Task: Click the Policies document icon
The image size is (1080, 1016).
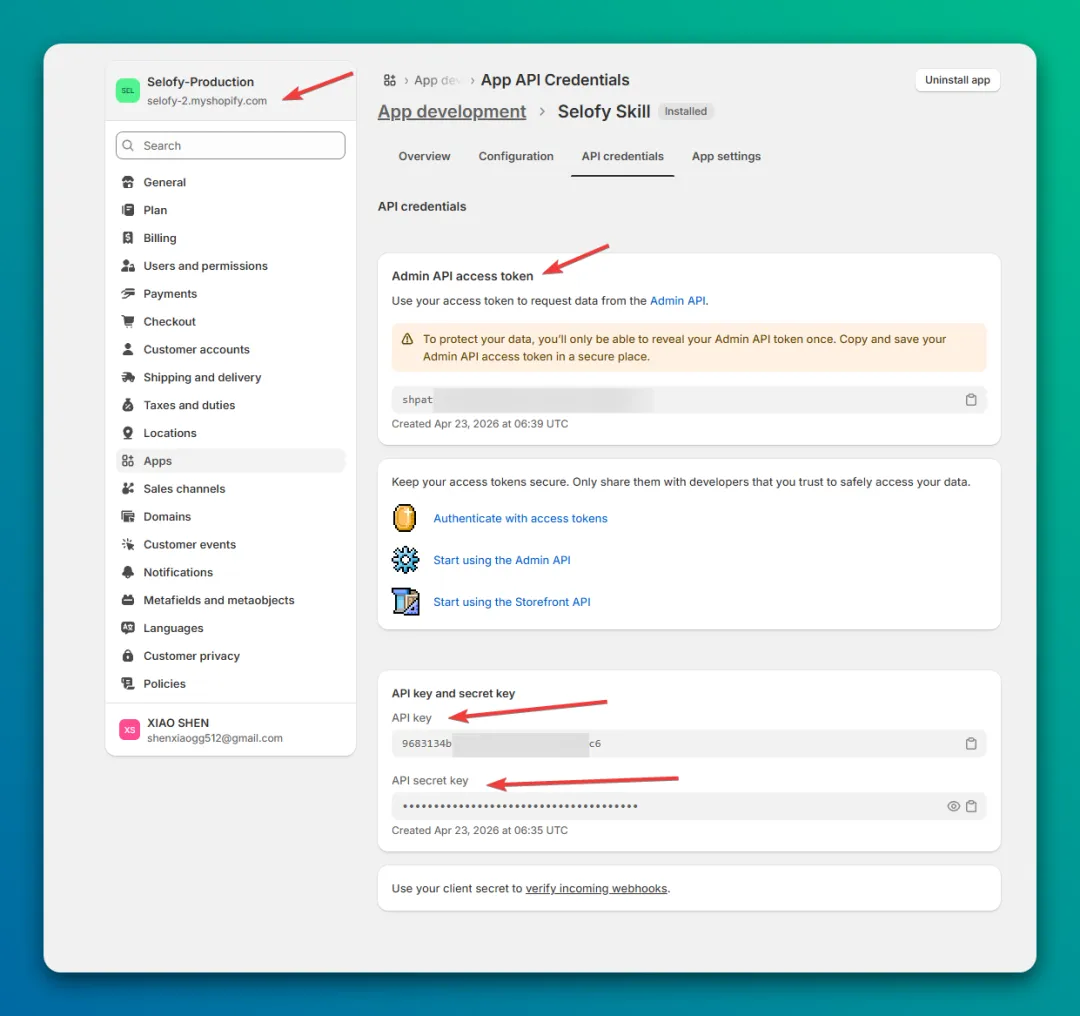Action: pos(127,683)
